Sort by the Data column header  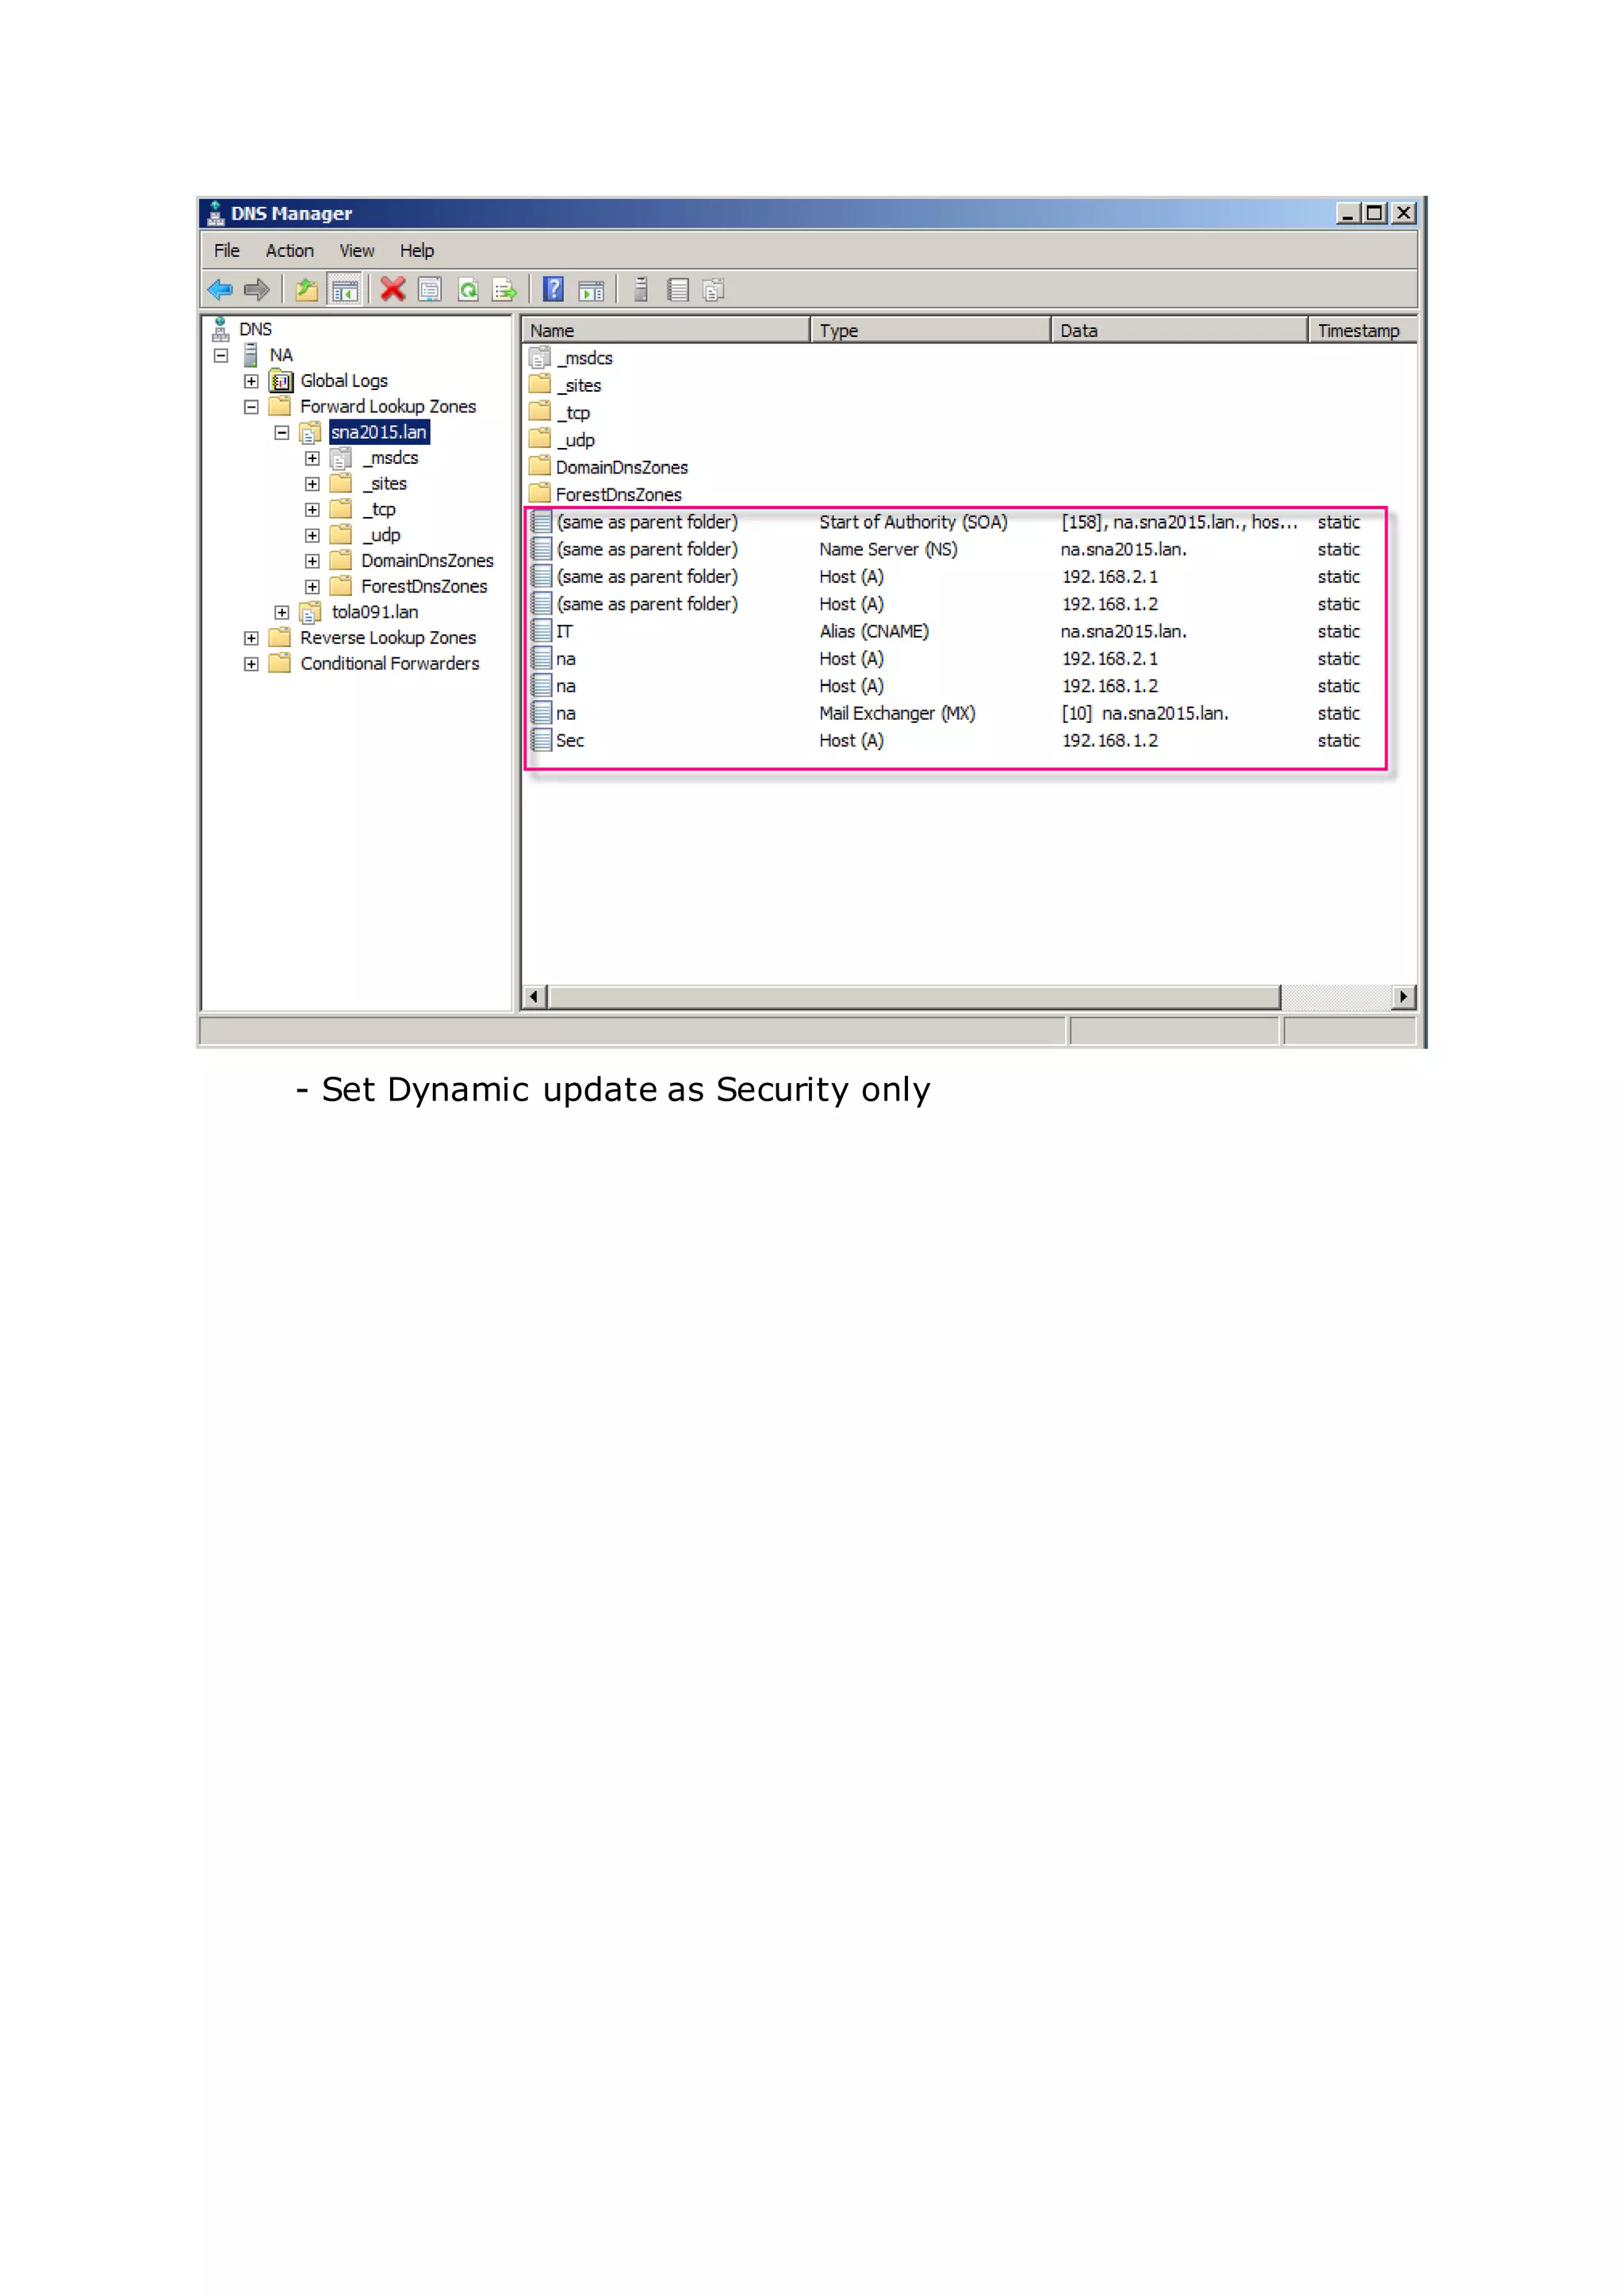(1179, 330)
